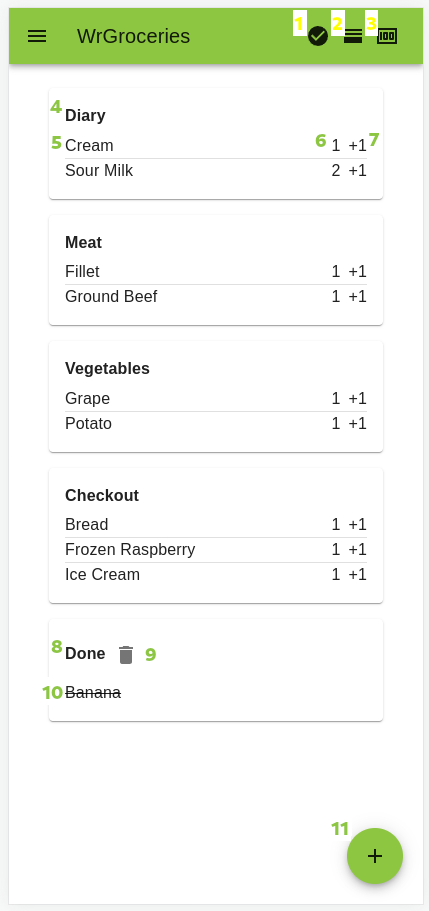The width and height of the screenshot is (429, 911).
Task: Increase Cream quantity with +1
Action: pos(358,145)
